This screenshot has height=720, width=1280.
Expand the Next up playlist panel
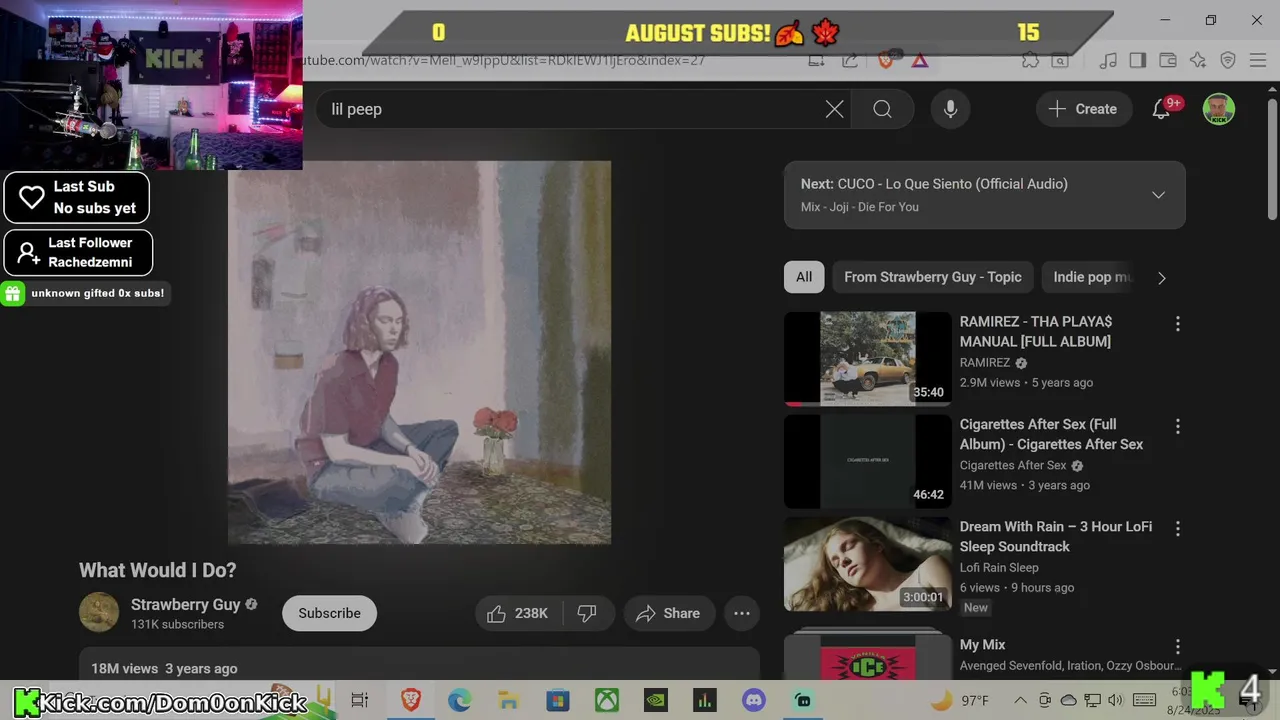coord(1158,195)
